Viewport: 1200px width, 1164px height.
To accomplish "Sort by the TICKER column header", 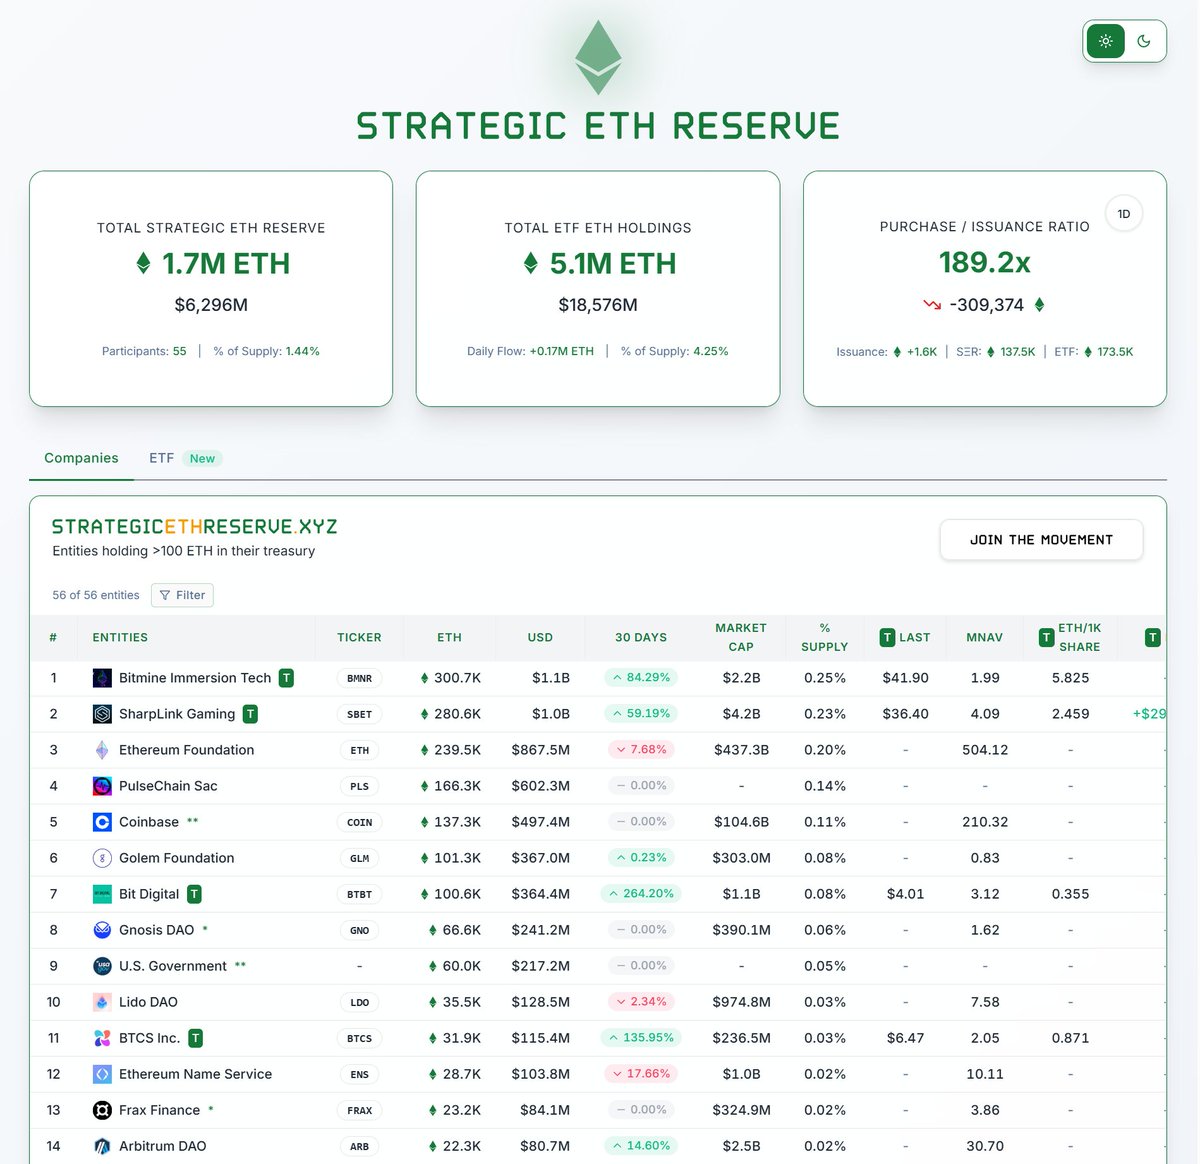I will tap(359, 637).
